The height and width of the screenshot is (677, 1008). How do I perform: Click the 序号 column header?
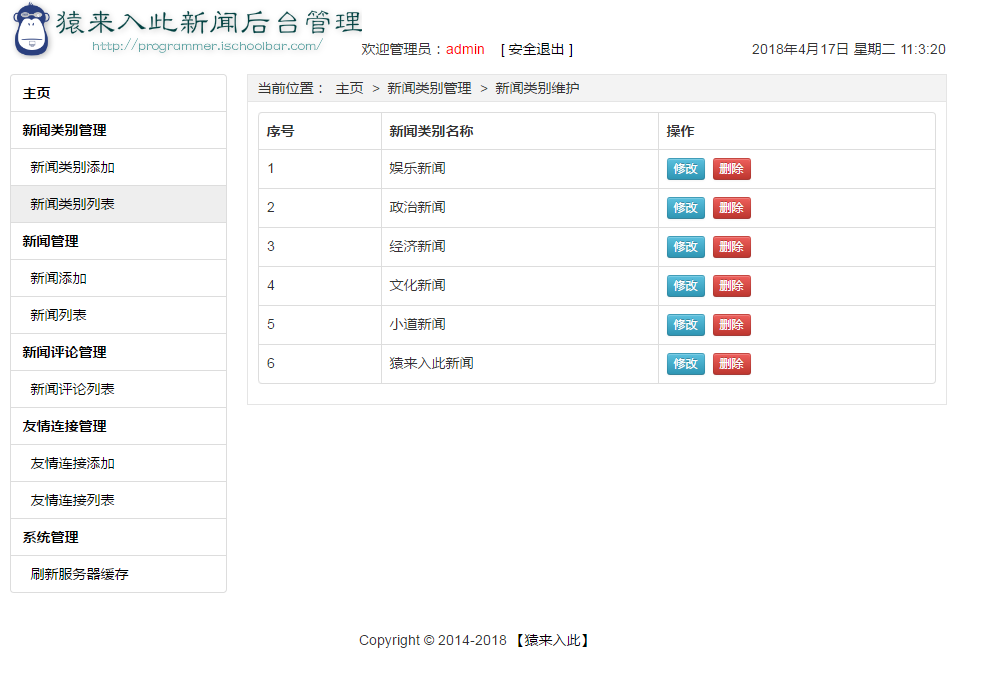pos(320,131)
